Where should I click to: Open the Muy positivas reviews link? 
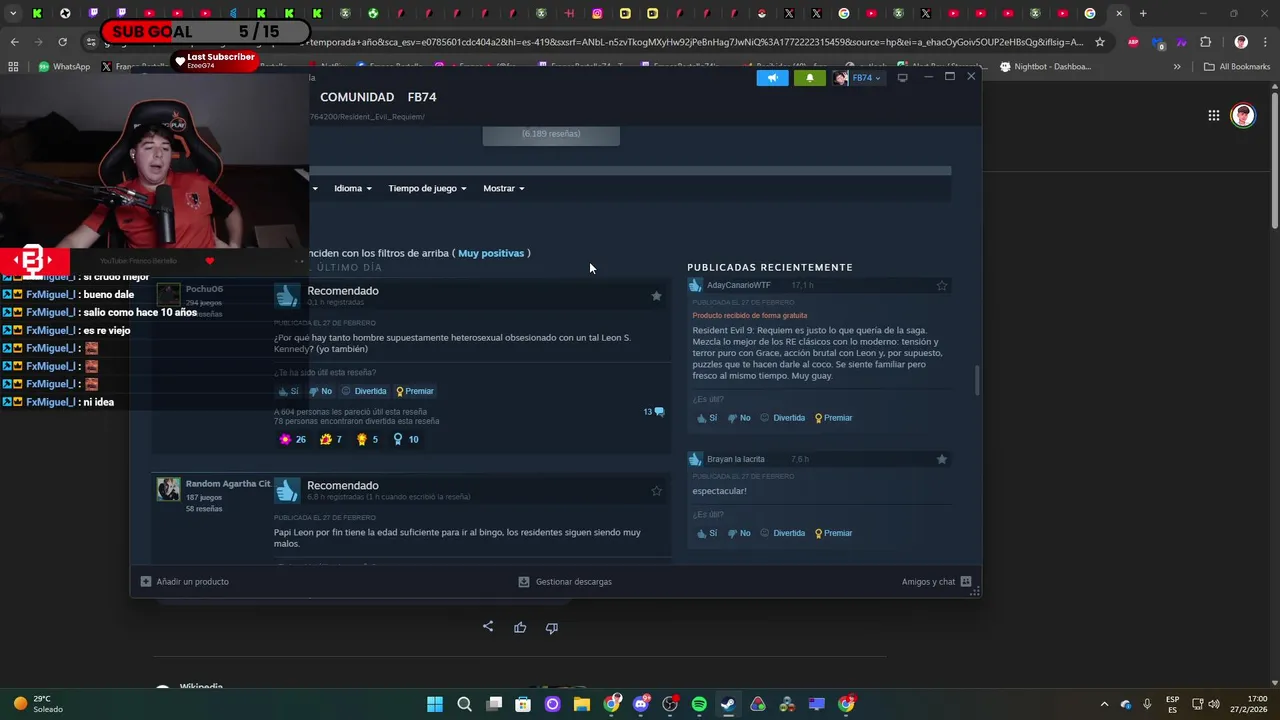pos(491,253)
